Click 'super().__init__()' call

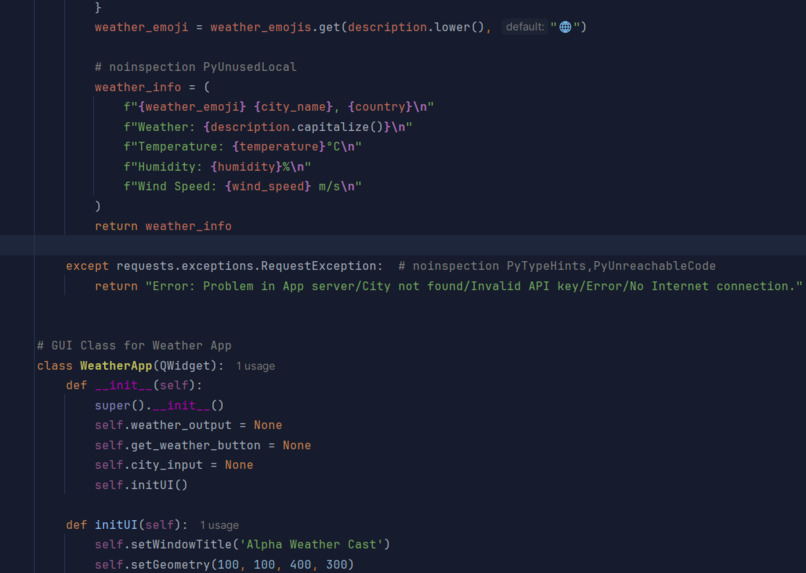point(159,405)
